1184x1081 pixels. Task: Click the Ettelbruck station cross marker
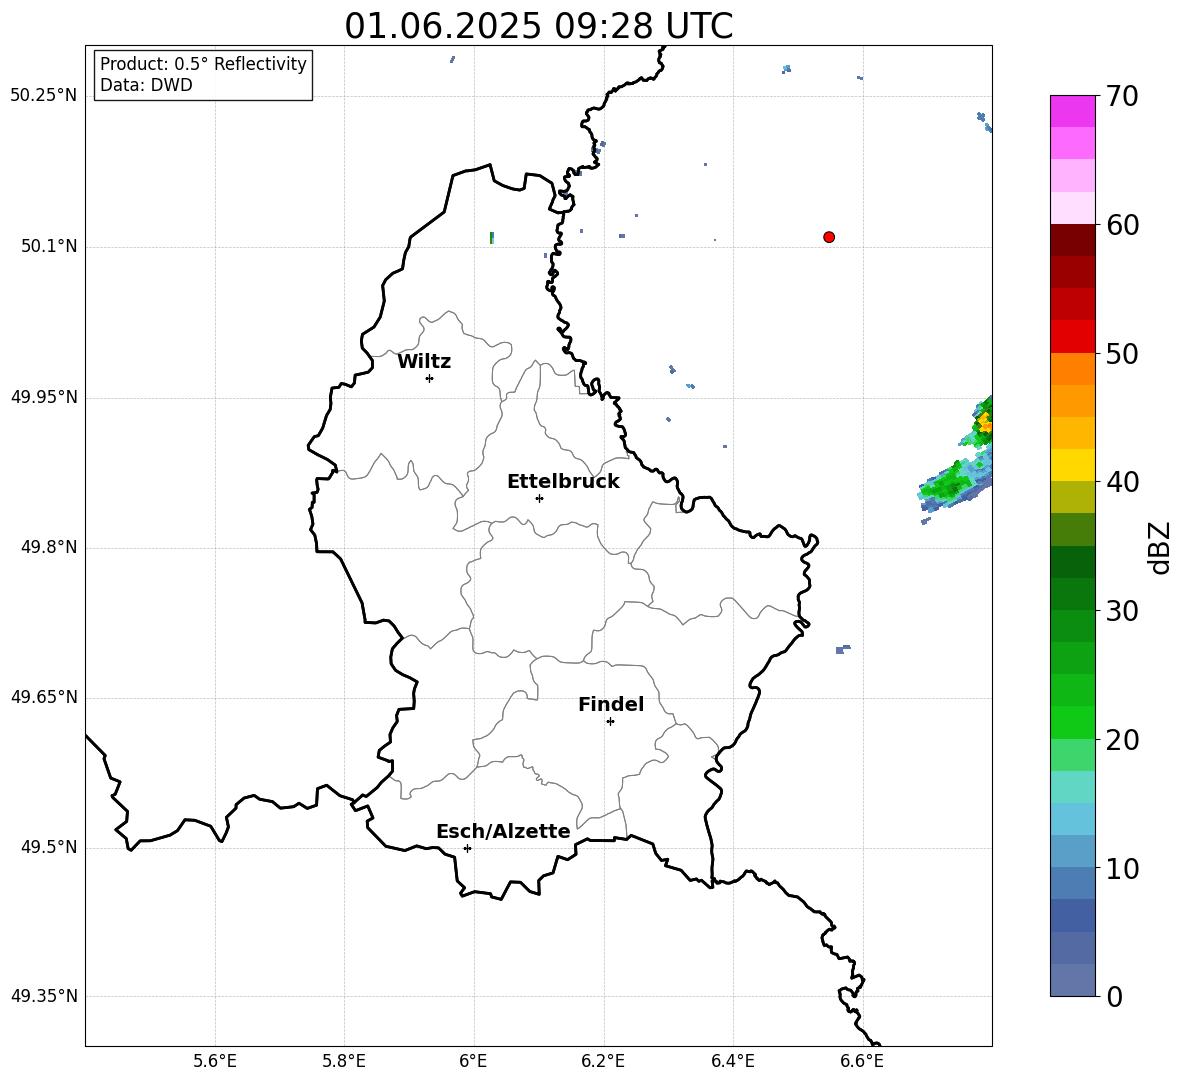(539, 498)
